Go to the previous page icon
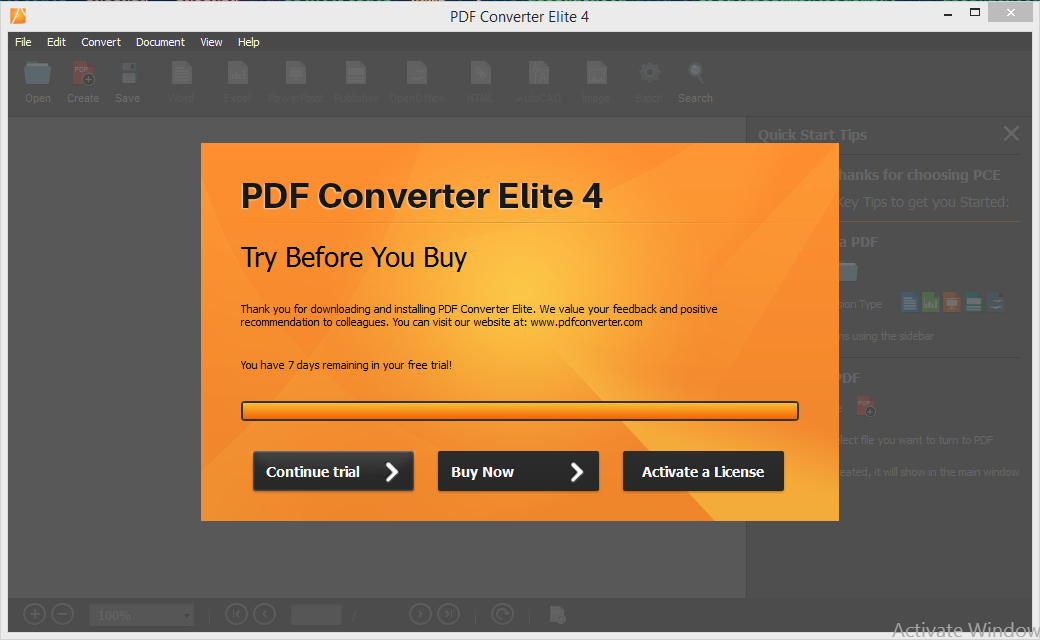The height and width of the screenshot is (640, 1040). (265, 614)
